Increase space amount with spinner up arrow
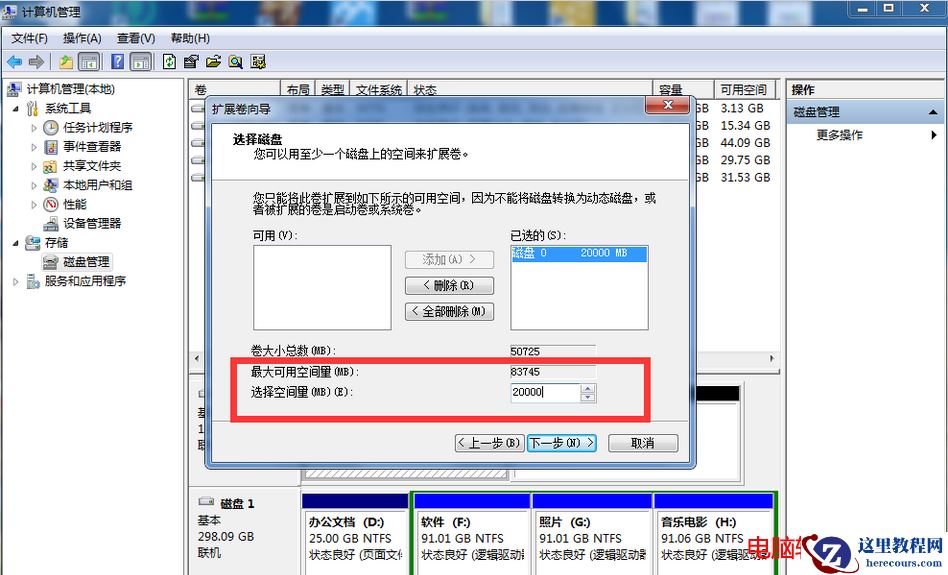Screen dimensions: 948x575 coord(588,388)
